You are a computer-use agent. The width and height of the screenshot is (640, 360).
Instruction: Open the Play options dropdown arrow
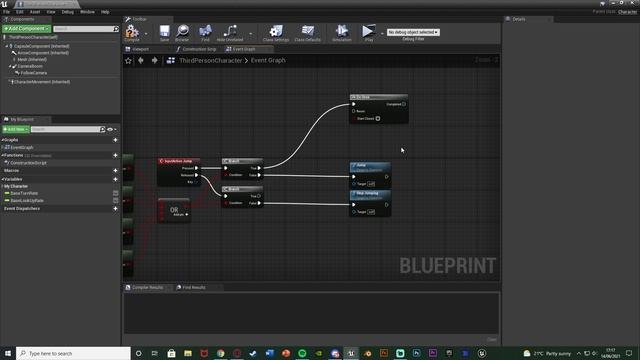point(382,34)
